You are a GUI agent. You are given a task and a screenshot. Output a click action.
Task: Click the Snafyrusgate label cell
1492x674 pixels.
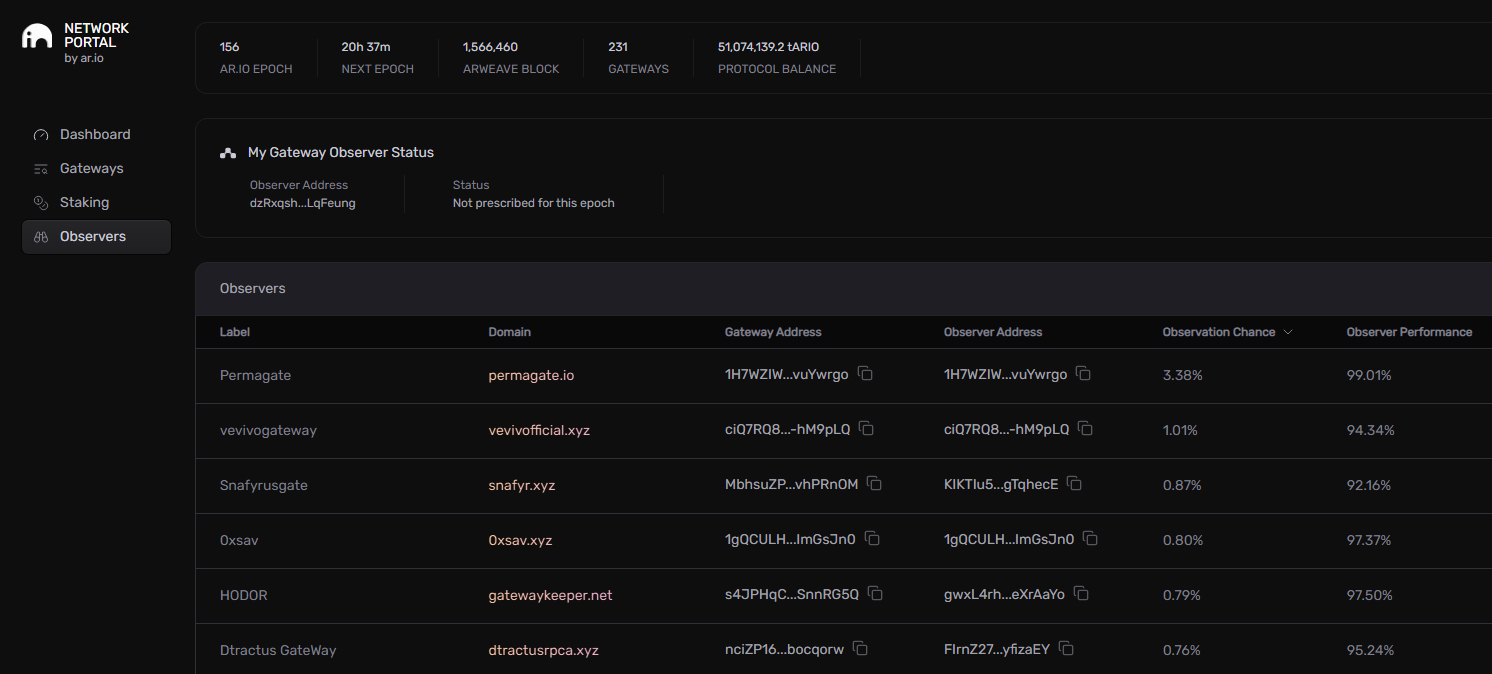(x=264, y=485)
